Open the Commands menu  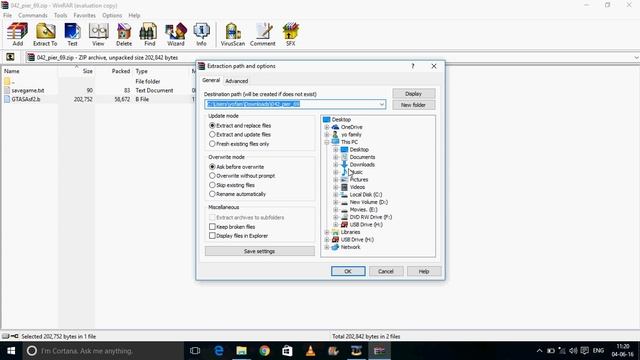click(x=33, y=15)
